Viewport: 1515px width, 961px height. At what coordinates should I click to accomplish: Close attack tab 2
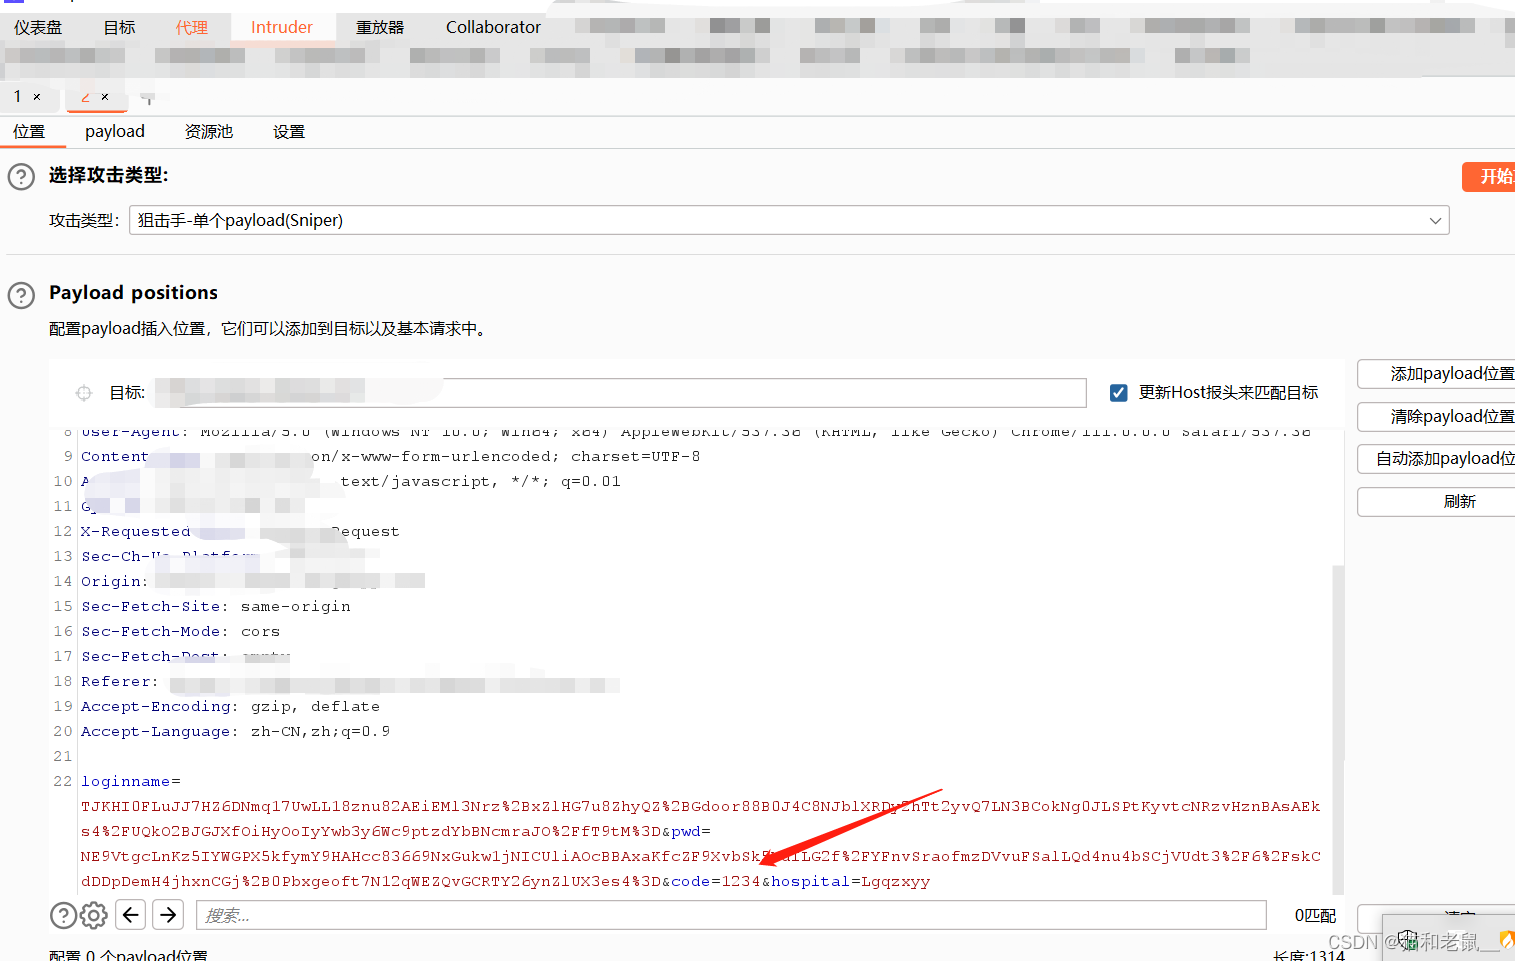[105, 97]
